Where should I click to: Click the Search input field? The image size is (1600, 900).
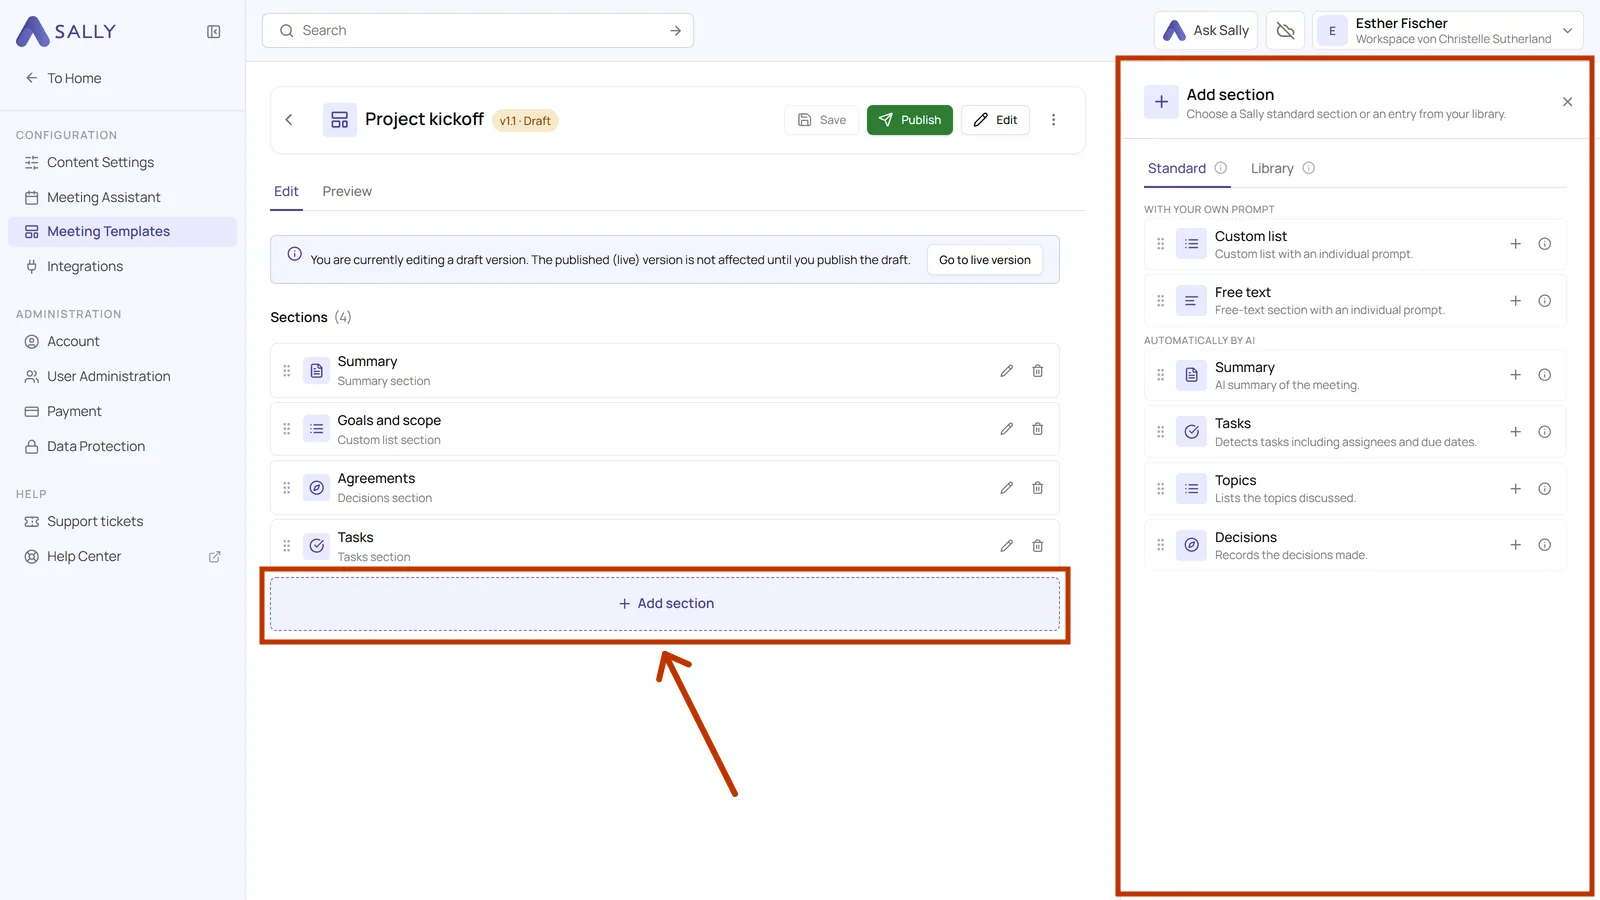(478, 31)
